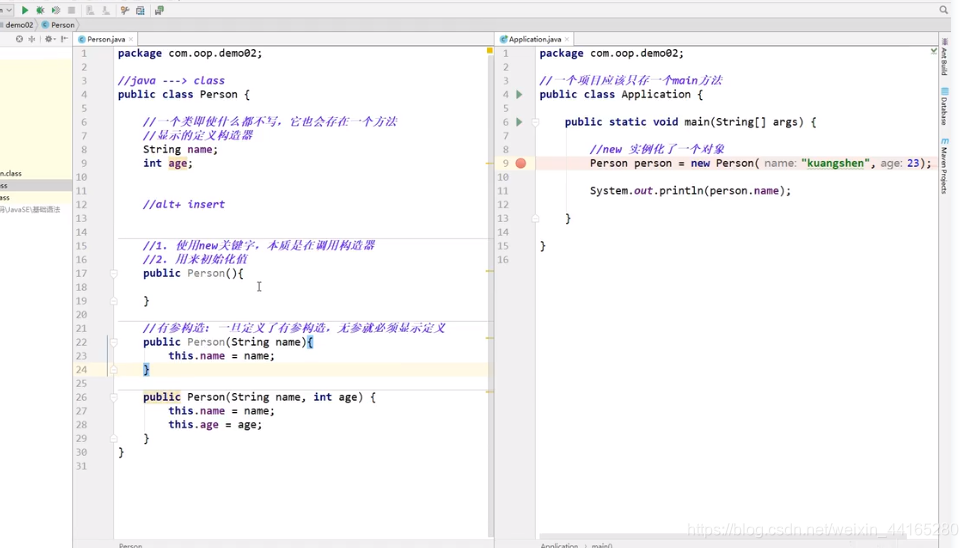The image size is (968, 548).
Task: Click run gutter arrow beside main method
Action: (x=519, y=122)
